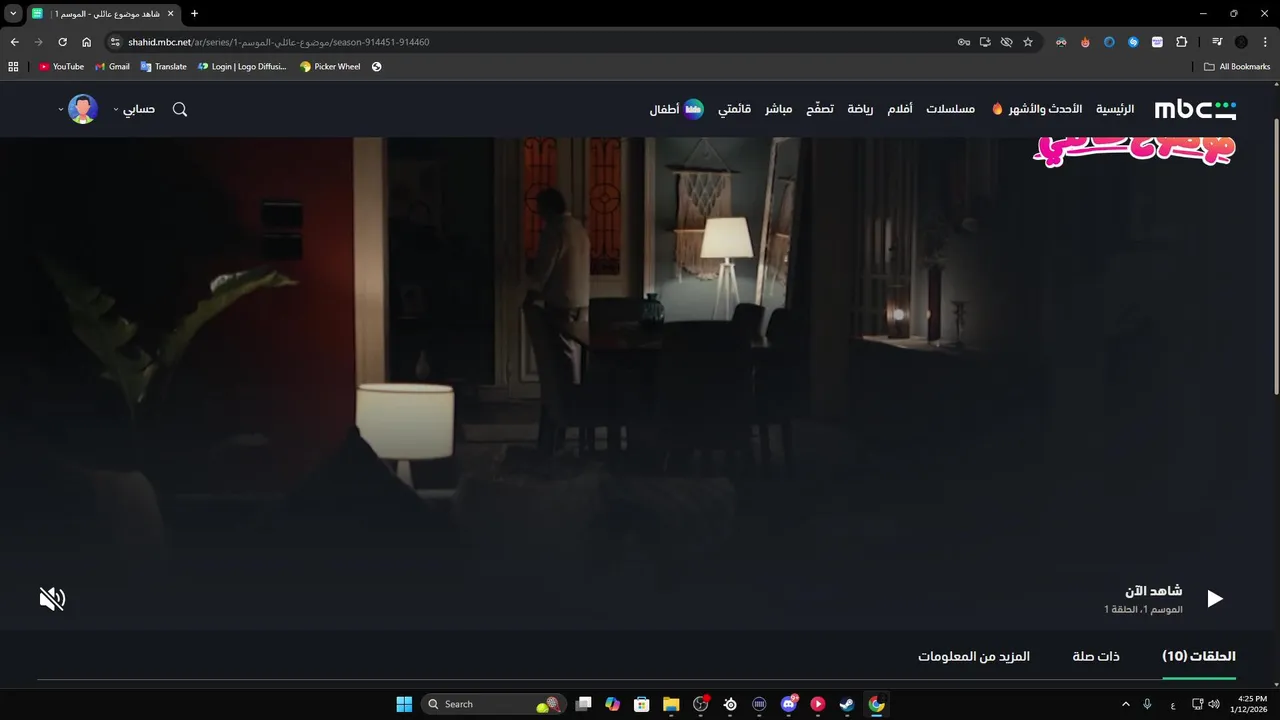1280x720 pixels.
Task: Select the المزيد من المعلومات tab
Action: [x=974, y=656]
